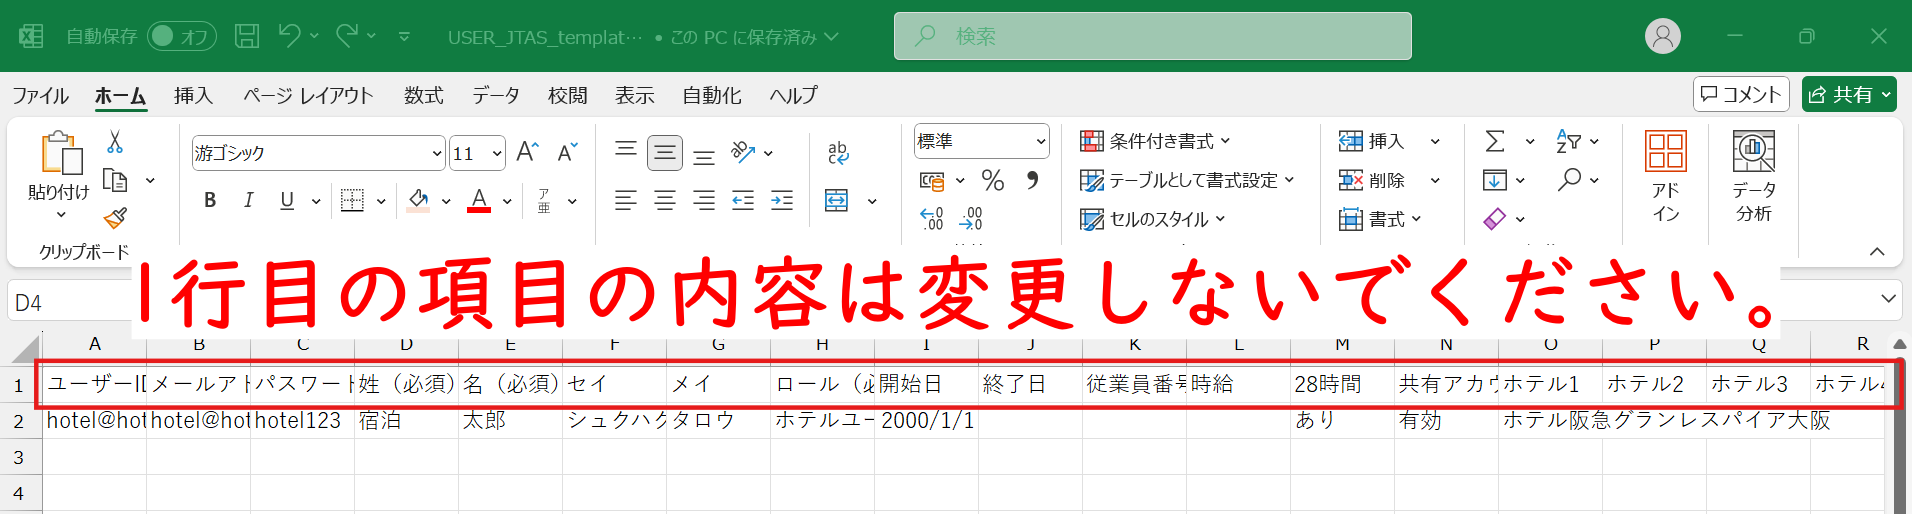Open the user account profile icon
1912x514 pixels.
[x=1663, y=37]
